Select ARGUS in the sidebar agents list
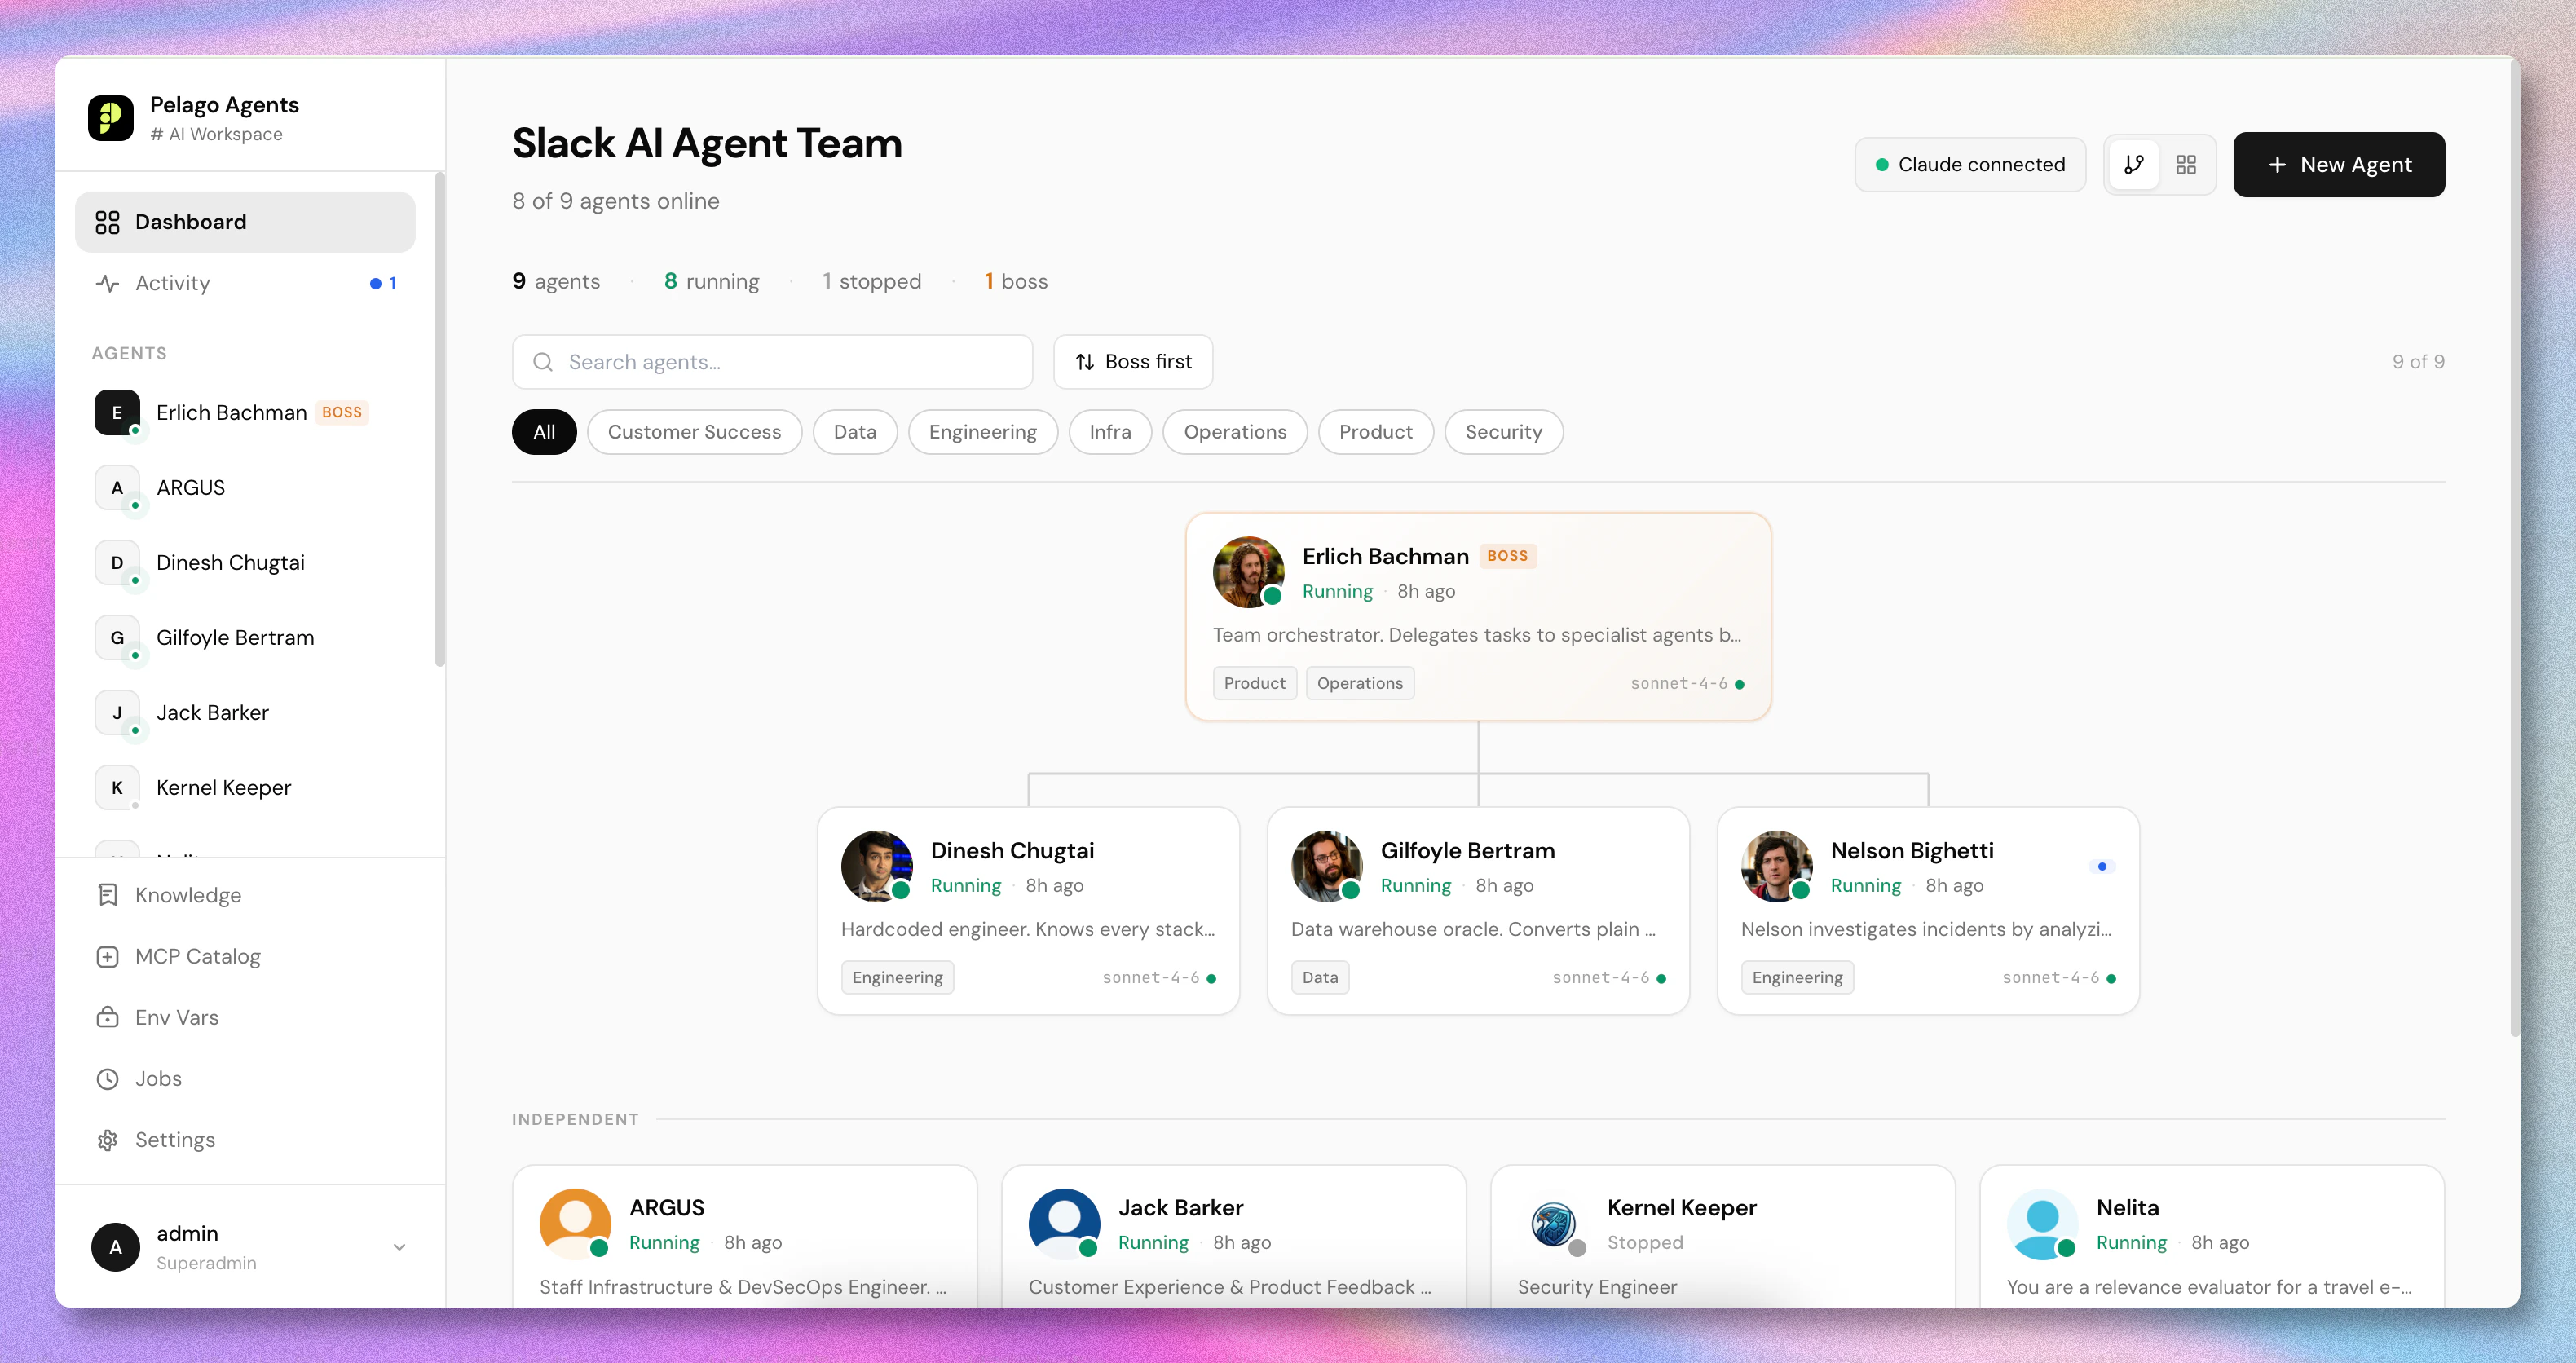Viewport: 2576px width, 1363px height. 245,488
